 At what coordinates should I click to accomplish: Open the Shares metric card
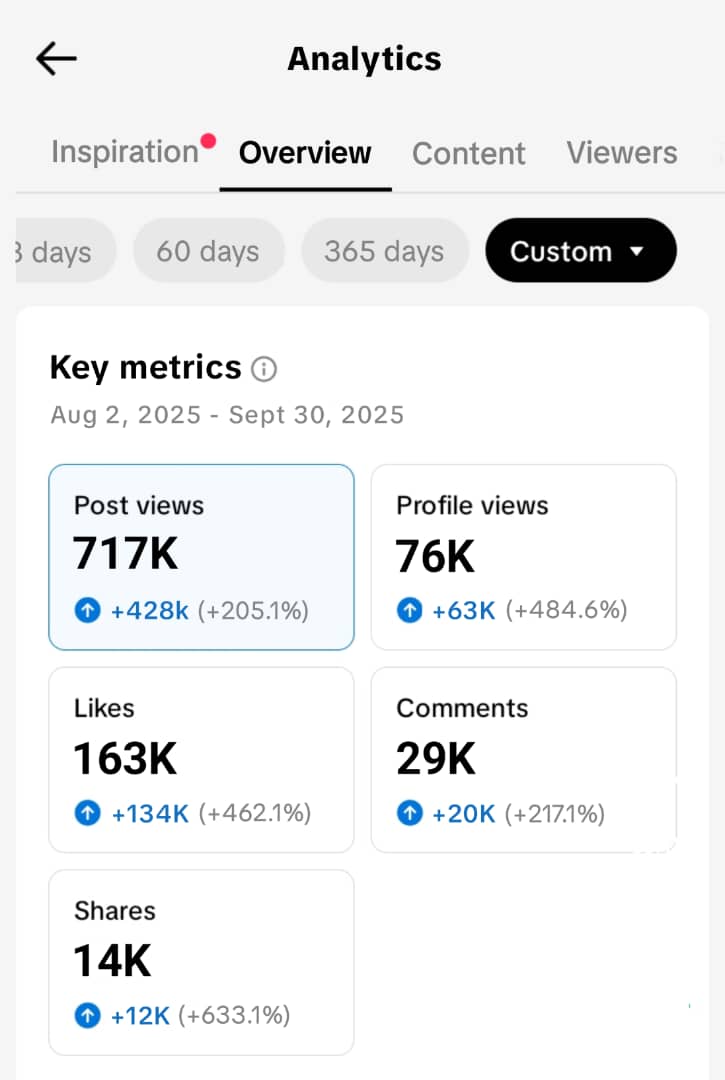pos(201,962)
